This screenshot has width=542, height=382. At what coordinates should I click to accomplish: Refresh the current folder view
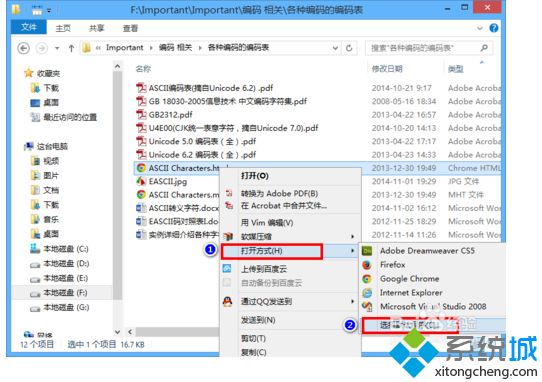point(349,48)
